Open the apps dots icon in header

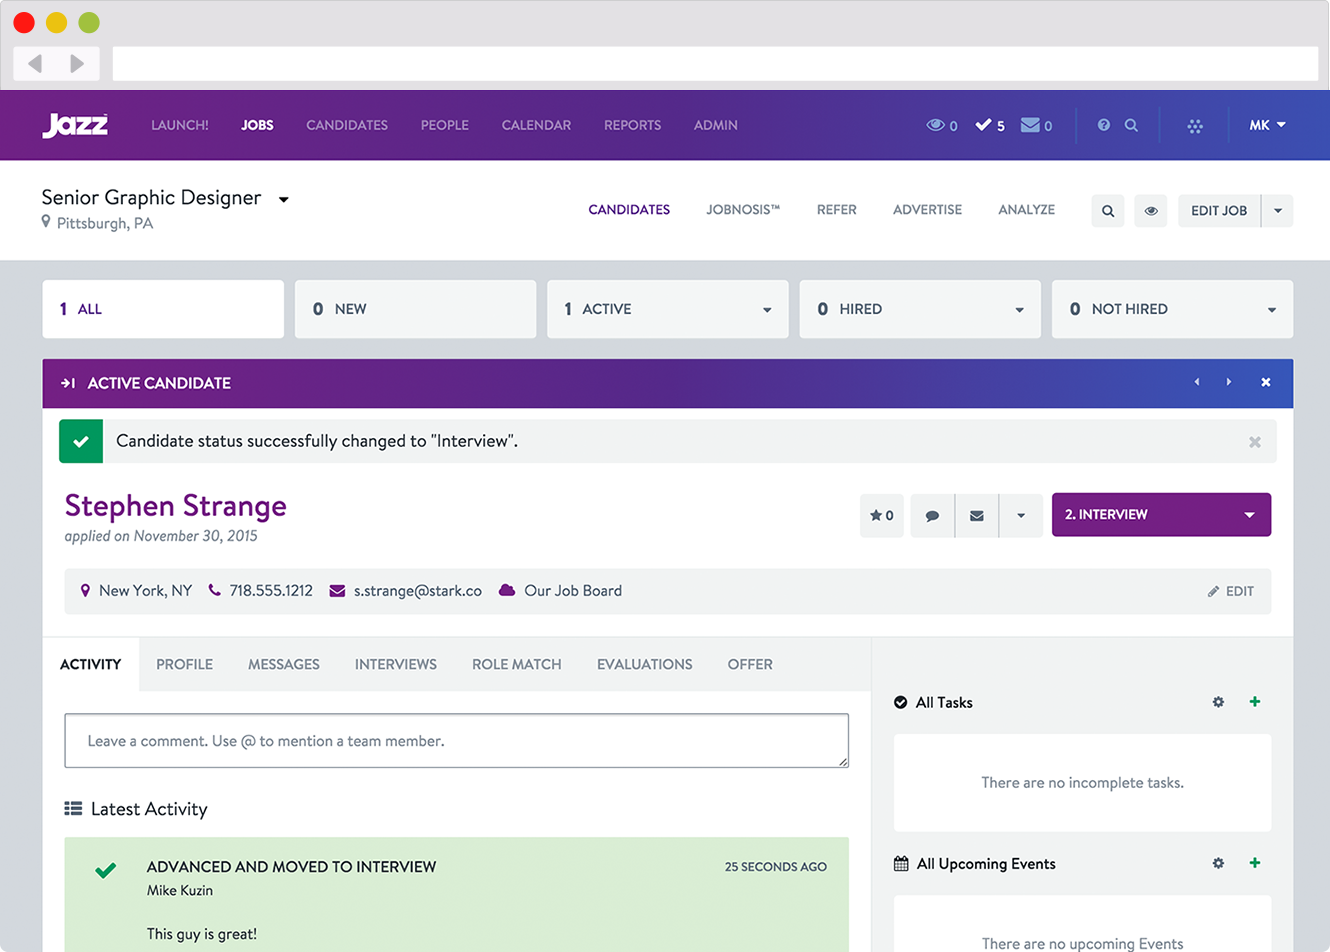click(1195, 126)
